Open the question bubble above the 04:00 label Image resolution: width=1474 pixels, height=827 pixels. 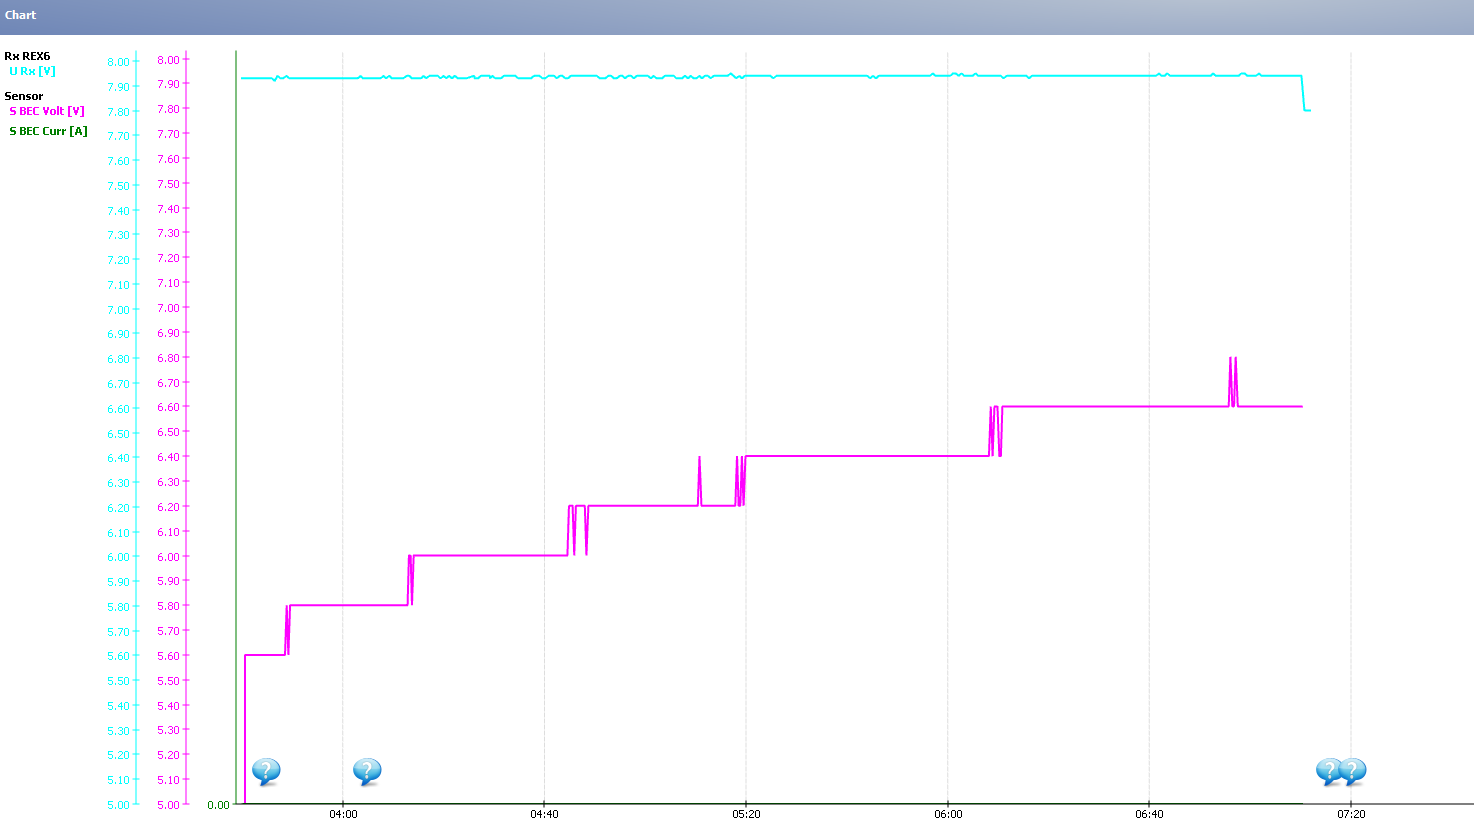366,771
